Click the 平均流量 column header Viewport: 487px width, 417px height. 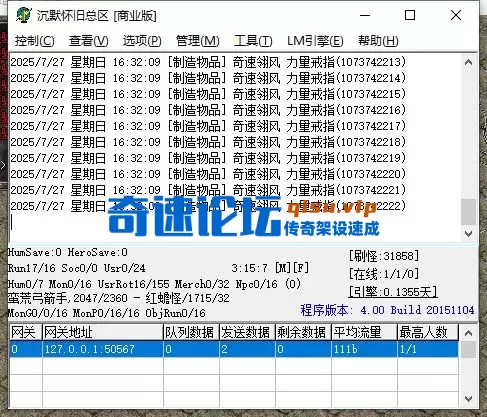(x=364, y=332)
